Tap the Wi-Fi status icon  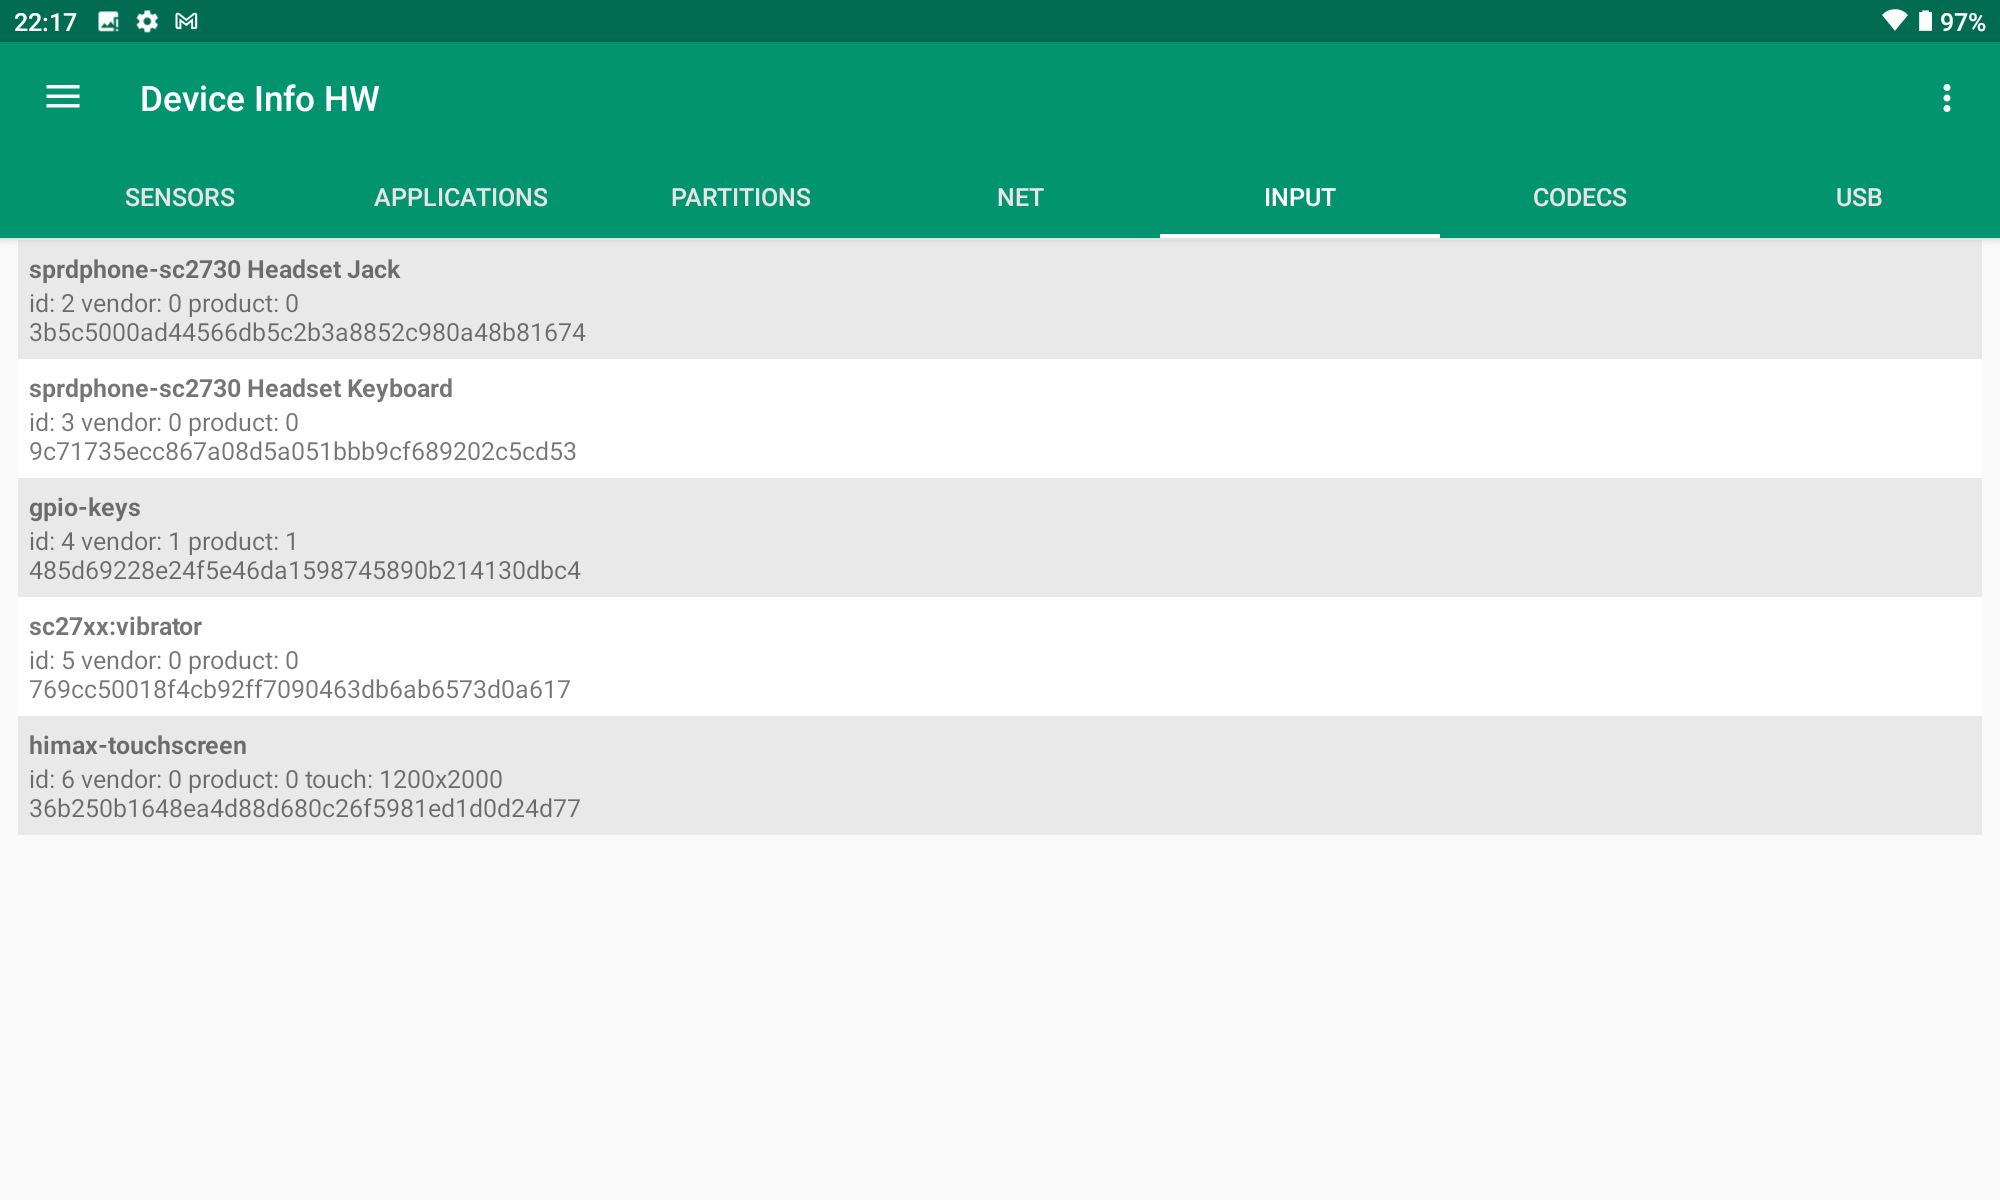coord(1893,21)
